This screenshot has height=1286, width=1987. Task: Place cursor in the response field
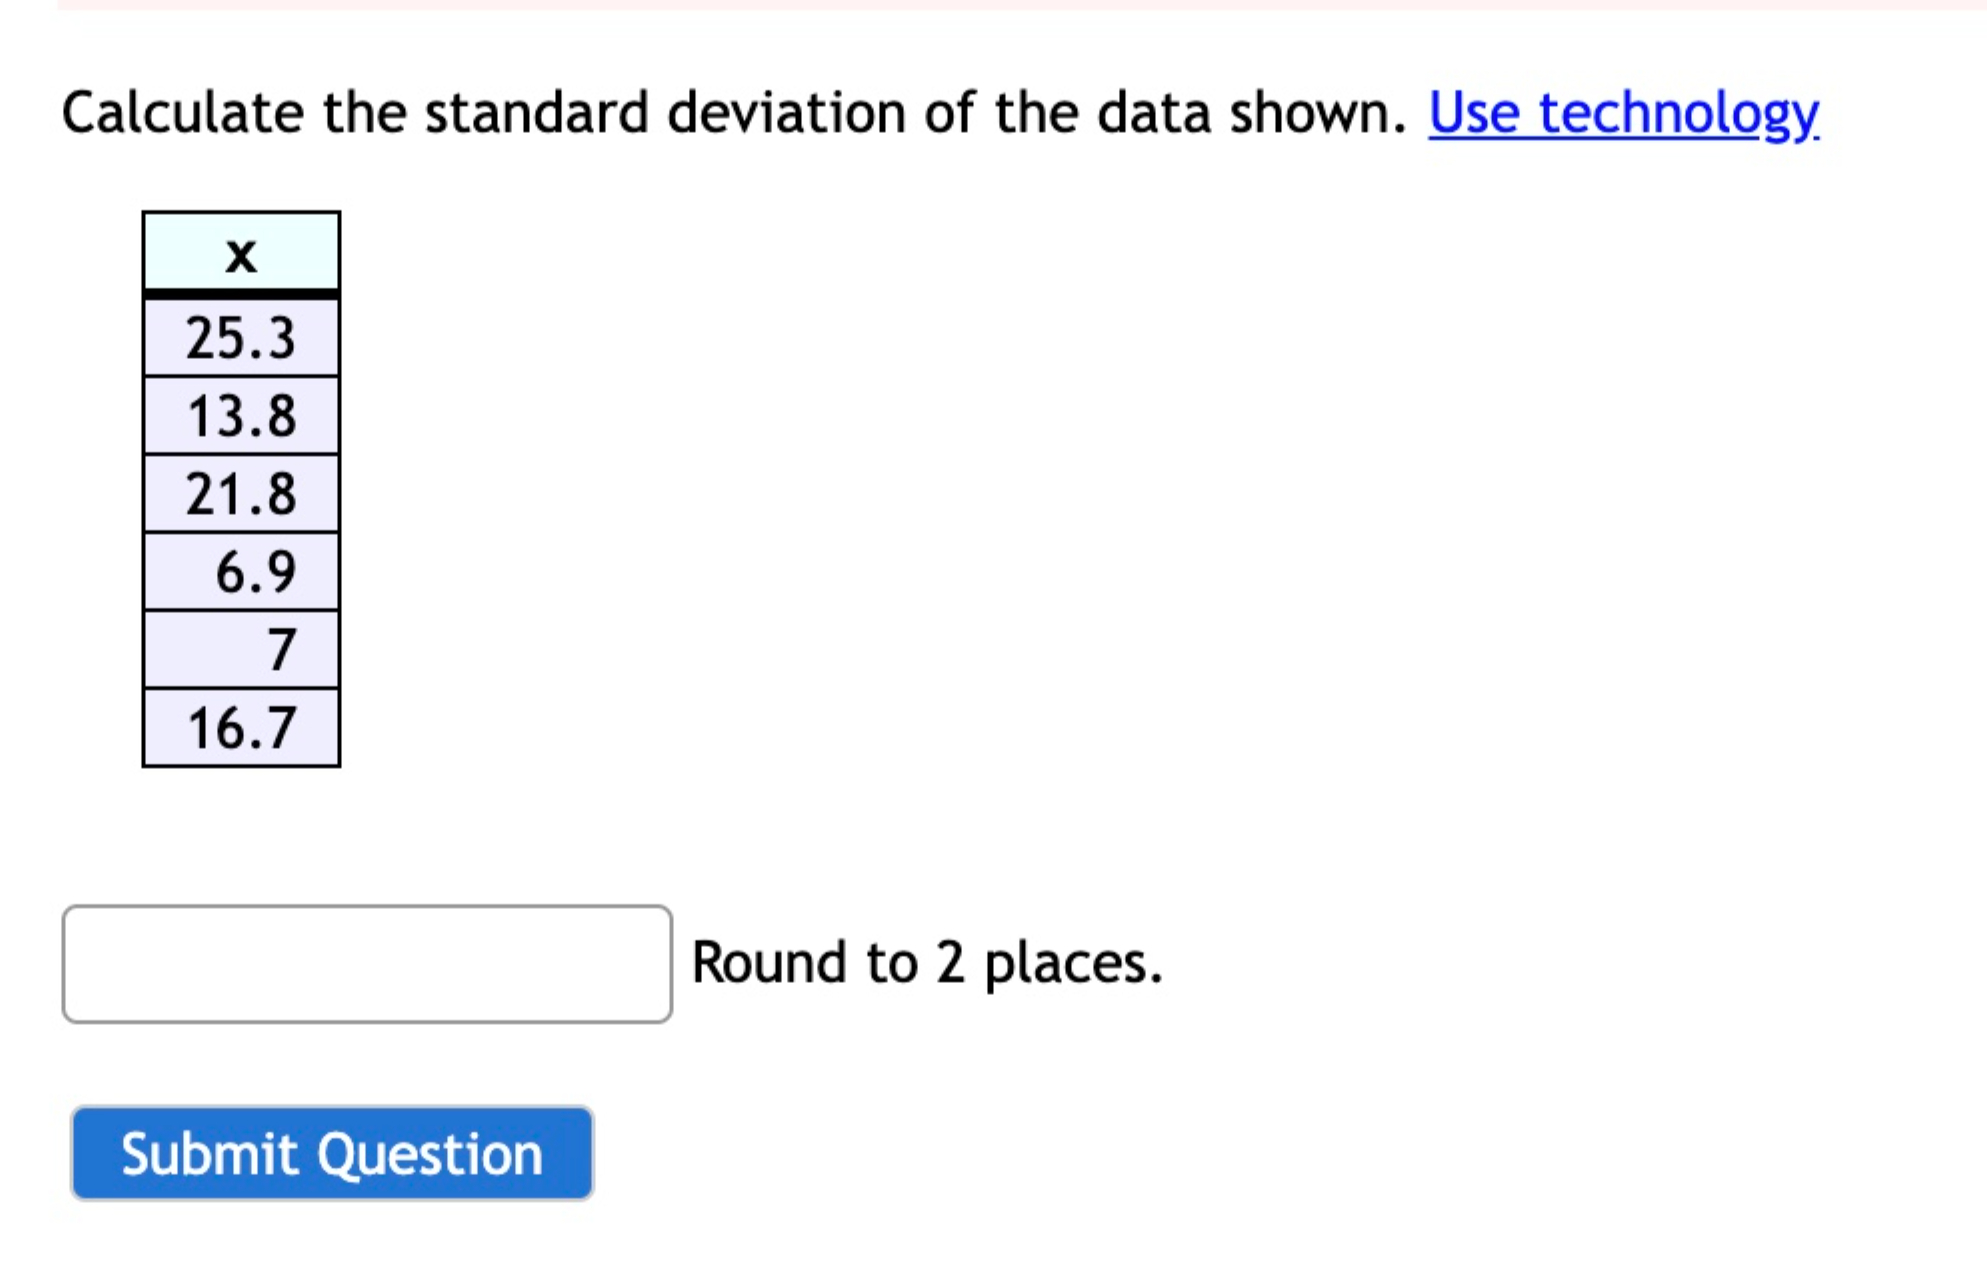[370, 963]
